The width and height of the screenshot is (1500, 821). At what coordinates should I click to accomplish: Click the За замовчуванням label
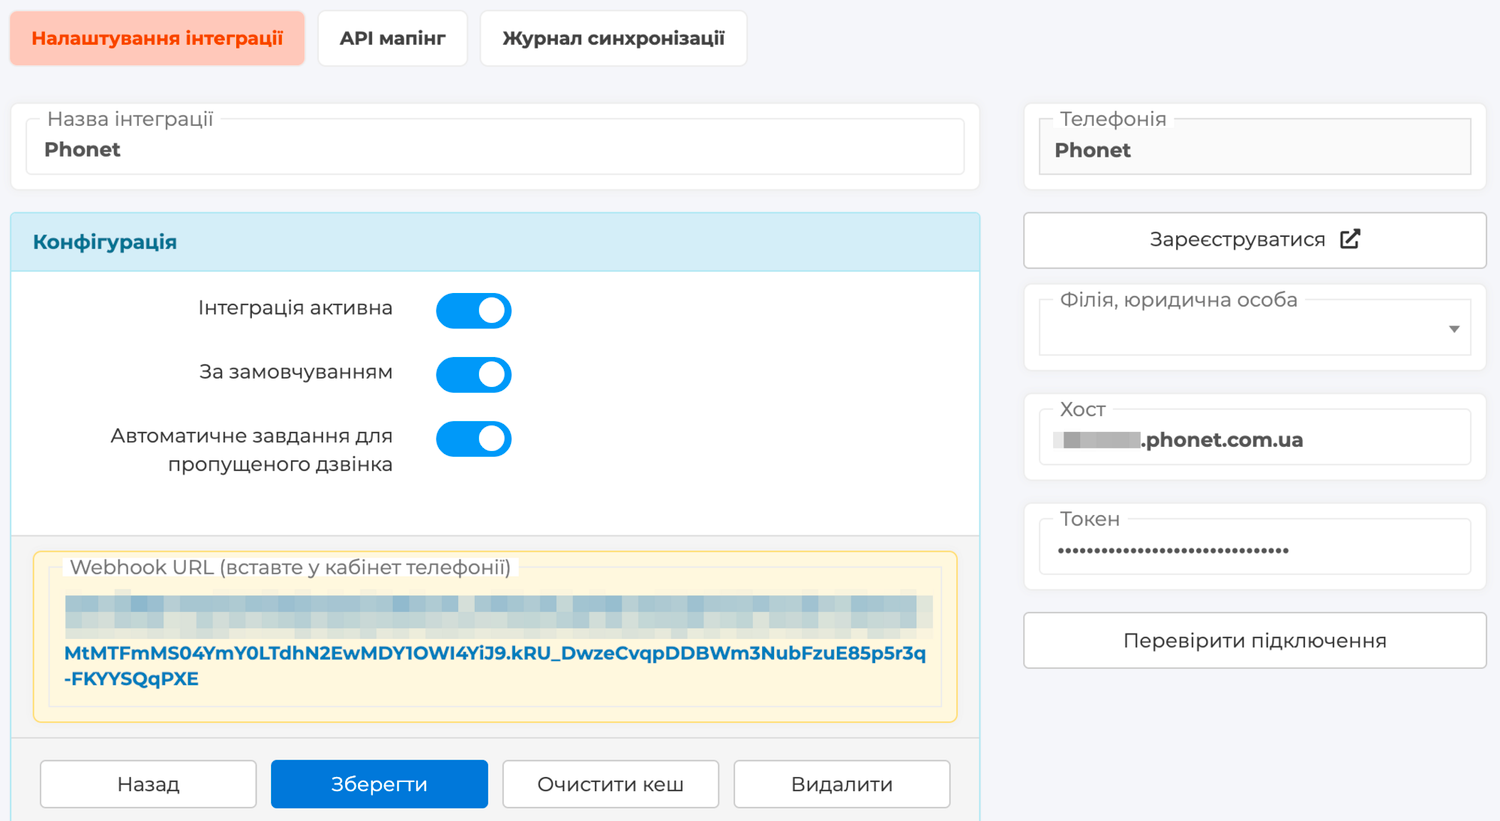coord(295,372)
